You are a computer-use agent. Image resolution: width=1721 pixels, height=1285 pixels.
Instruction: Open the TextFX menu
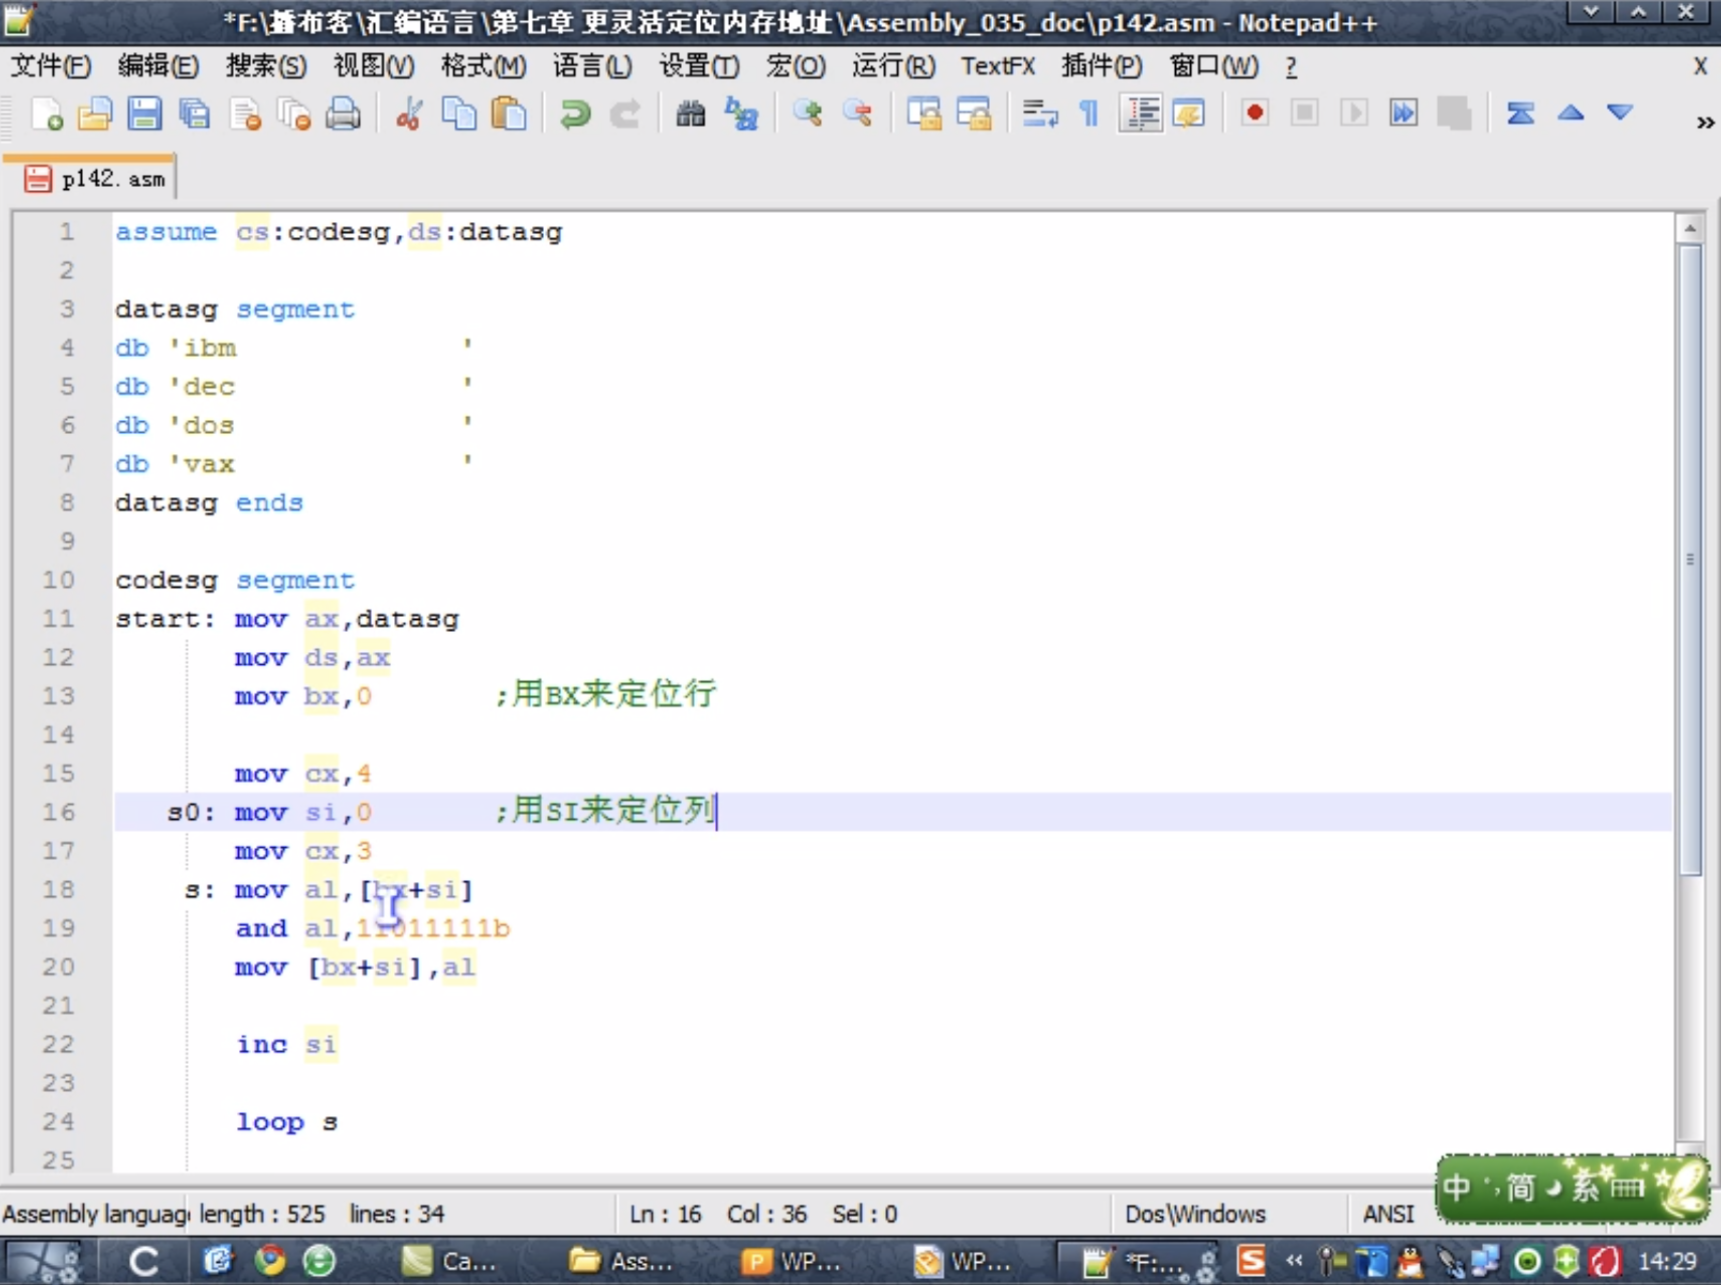[997, 66]
